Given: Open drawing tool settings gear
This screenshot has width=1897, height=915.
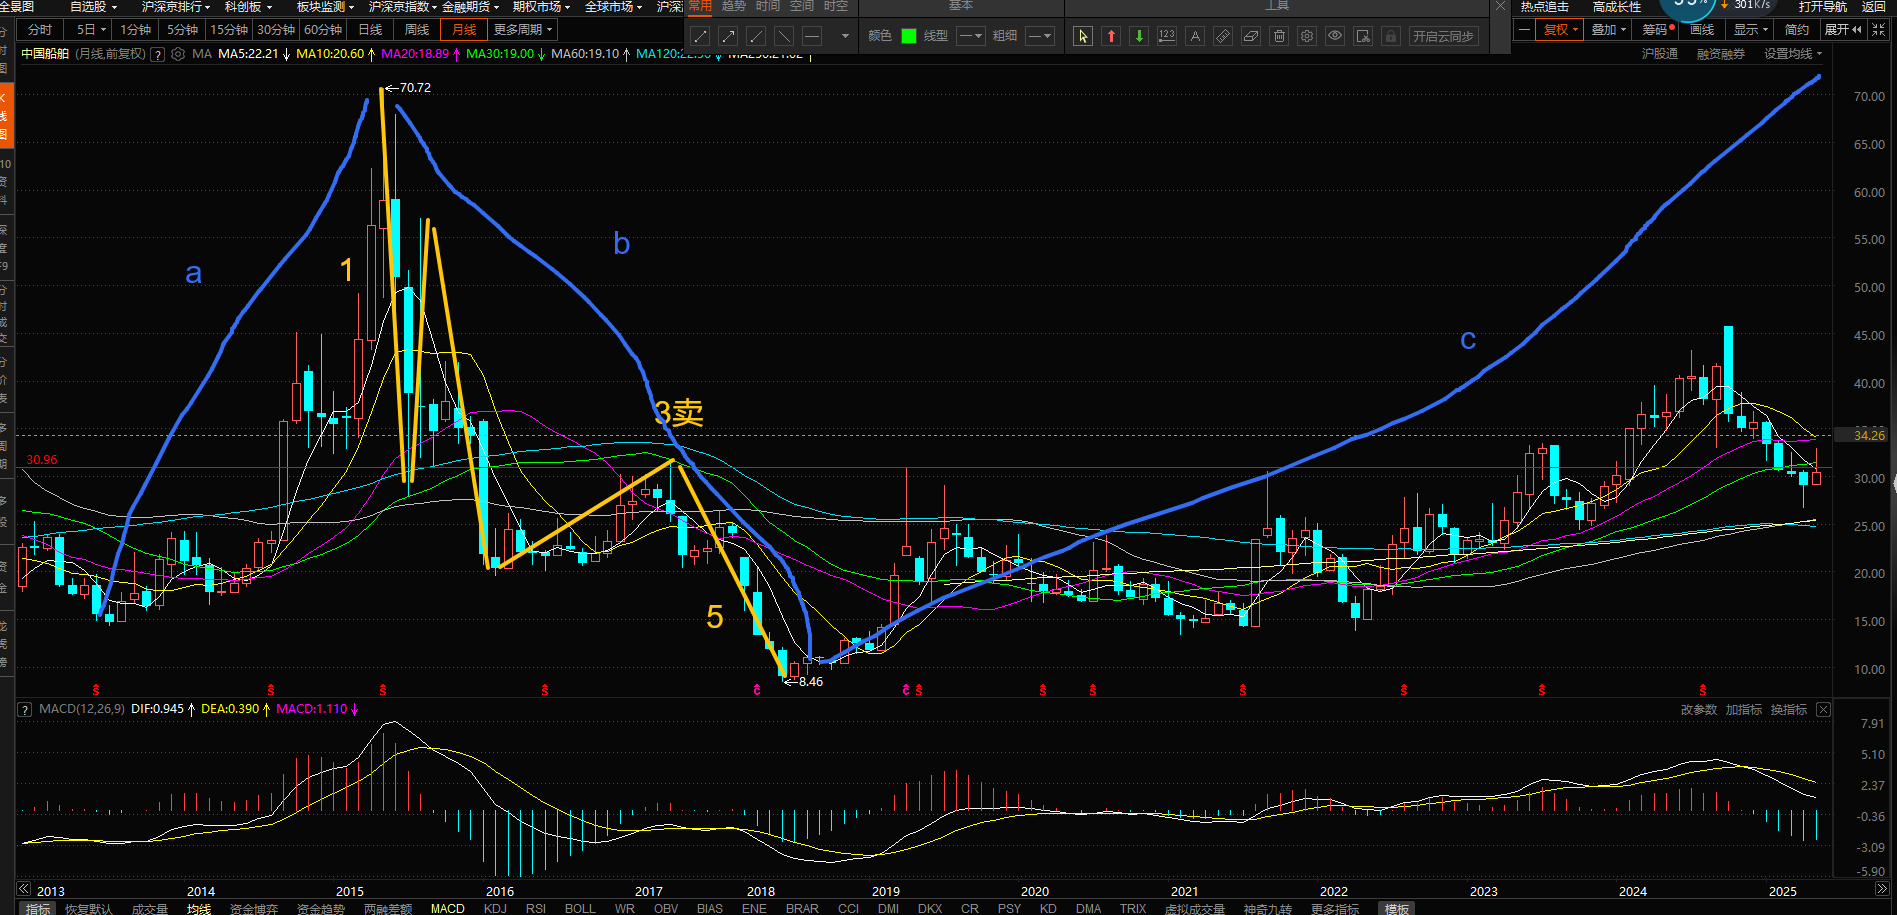Looking at the screenshot, I should (1306, 36).
